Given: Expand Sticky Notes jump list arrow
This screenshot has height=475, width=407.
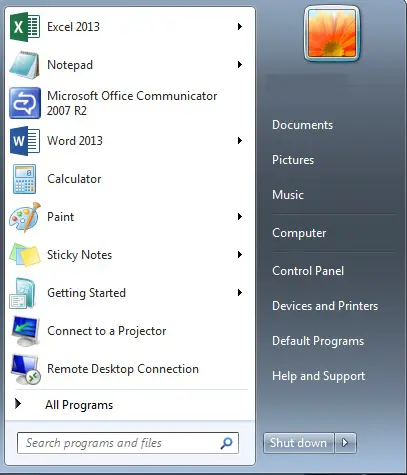Looking at the screenshot, I should click(x=240, y=255).
